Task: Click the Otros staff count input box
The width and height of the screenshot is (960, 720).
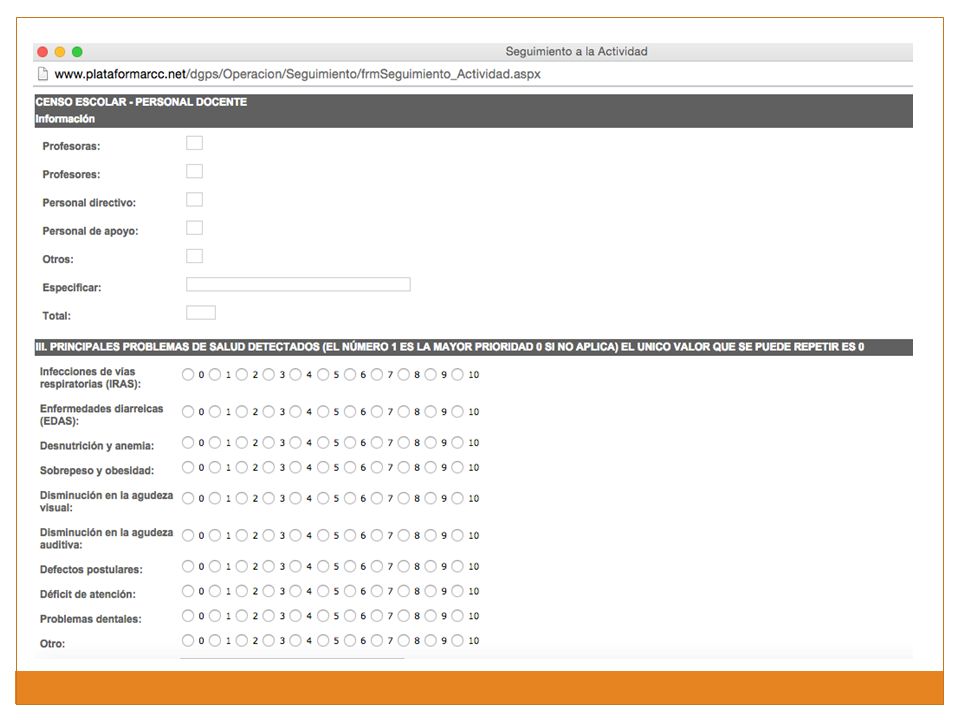Action: 194,256
